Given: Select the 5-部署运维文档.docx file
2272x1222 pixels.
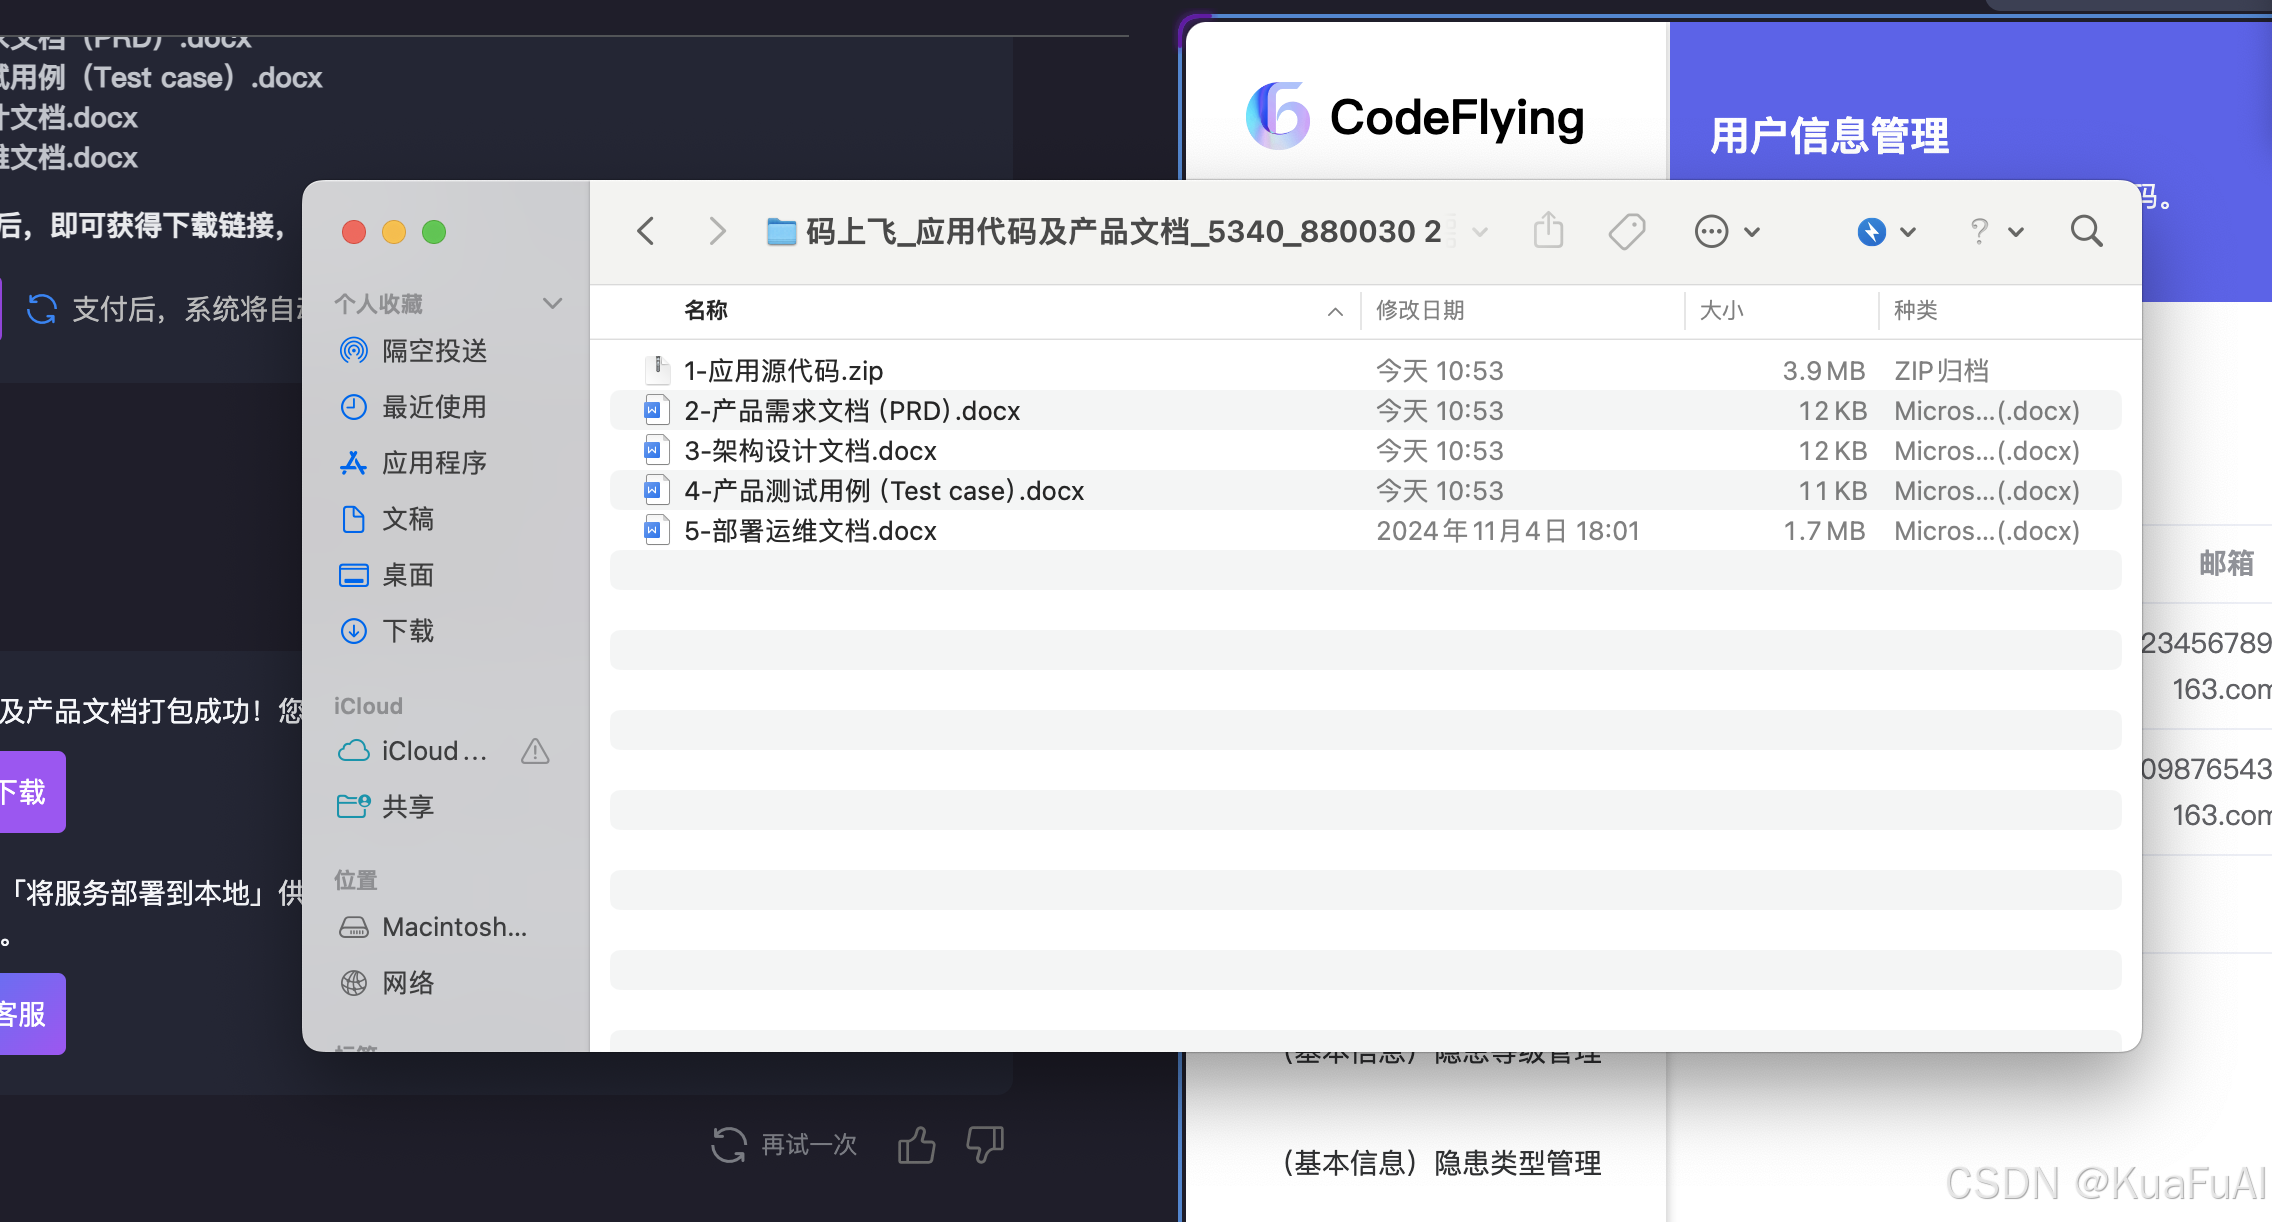Looking at the screenshot, I should tap(810, 531).
